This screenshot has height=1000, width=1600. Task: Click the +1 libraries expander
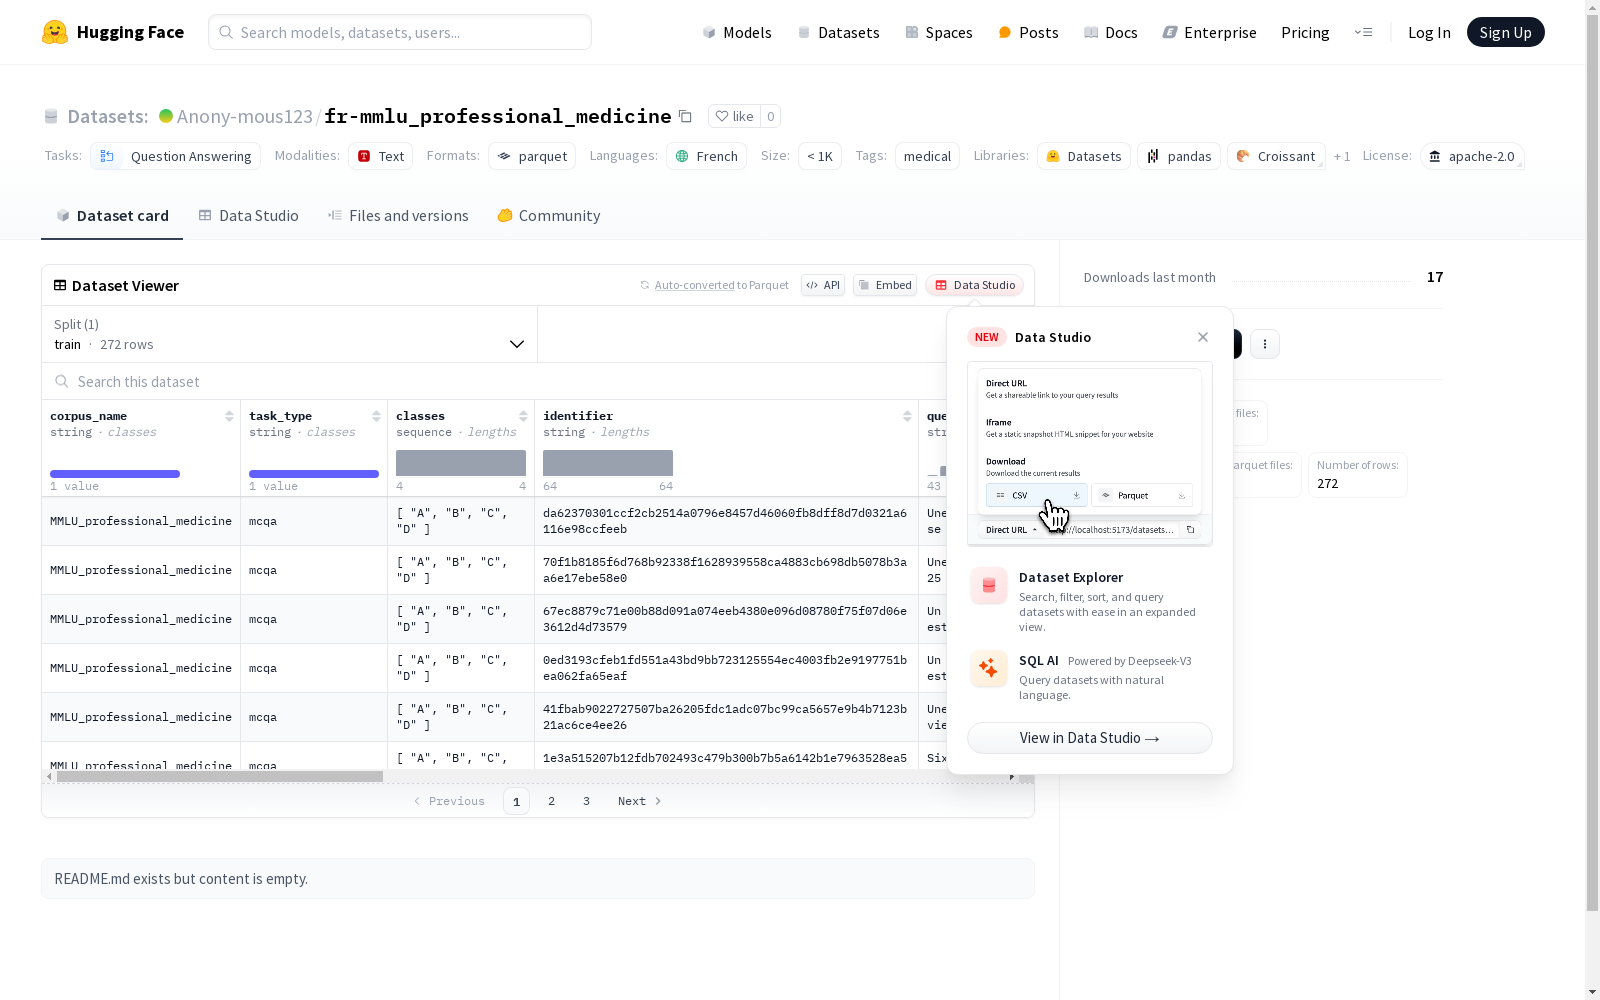1342,156
